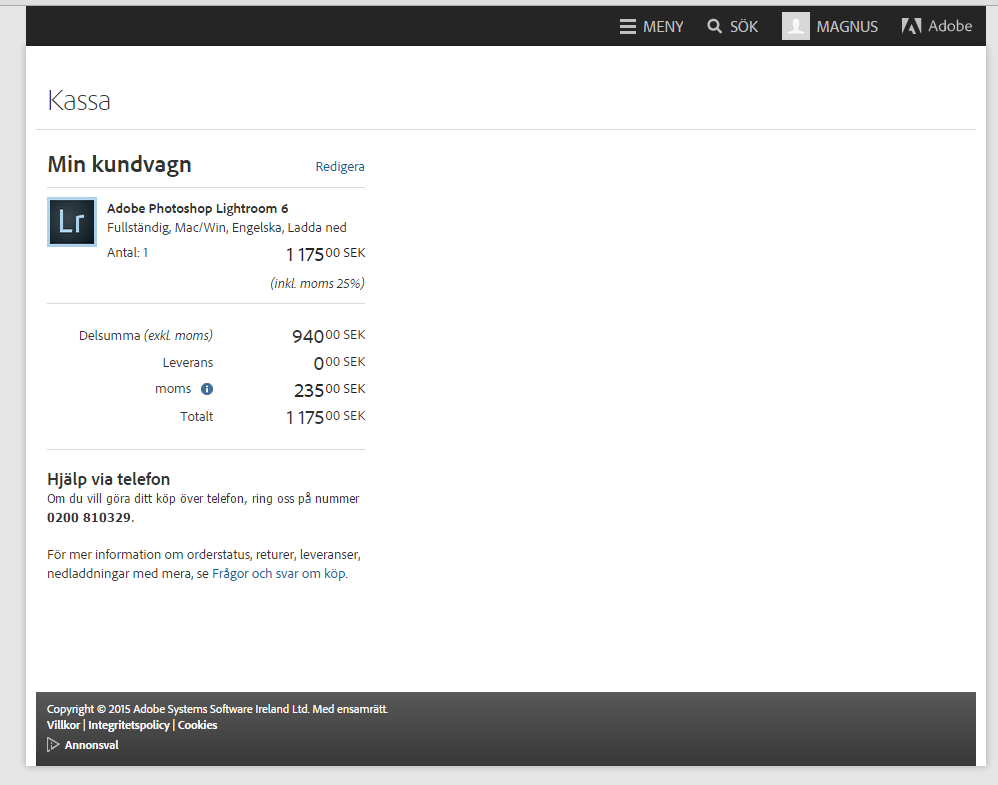This screenshot has height=785, width=998.
Task: Click Redigera to edit the cart
Action: click(x=340, y=166)
